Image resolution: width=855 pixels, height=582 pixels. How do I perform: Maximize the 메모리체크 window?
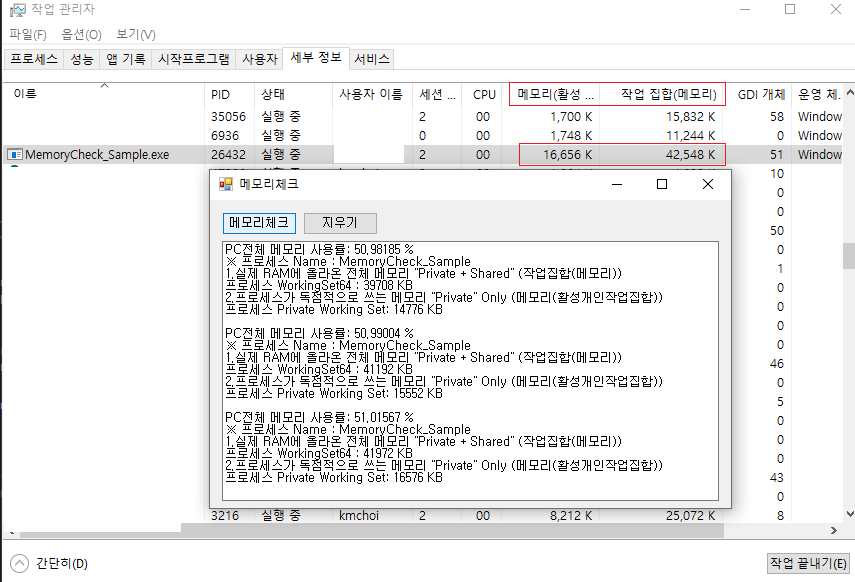(x=662, y=184)
